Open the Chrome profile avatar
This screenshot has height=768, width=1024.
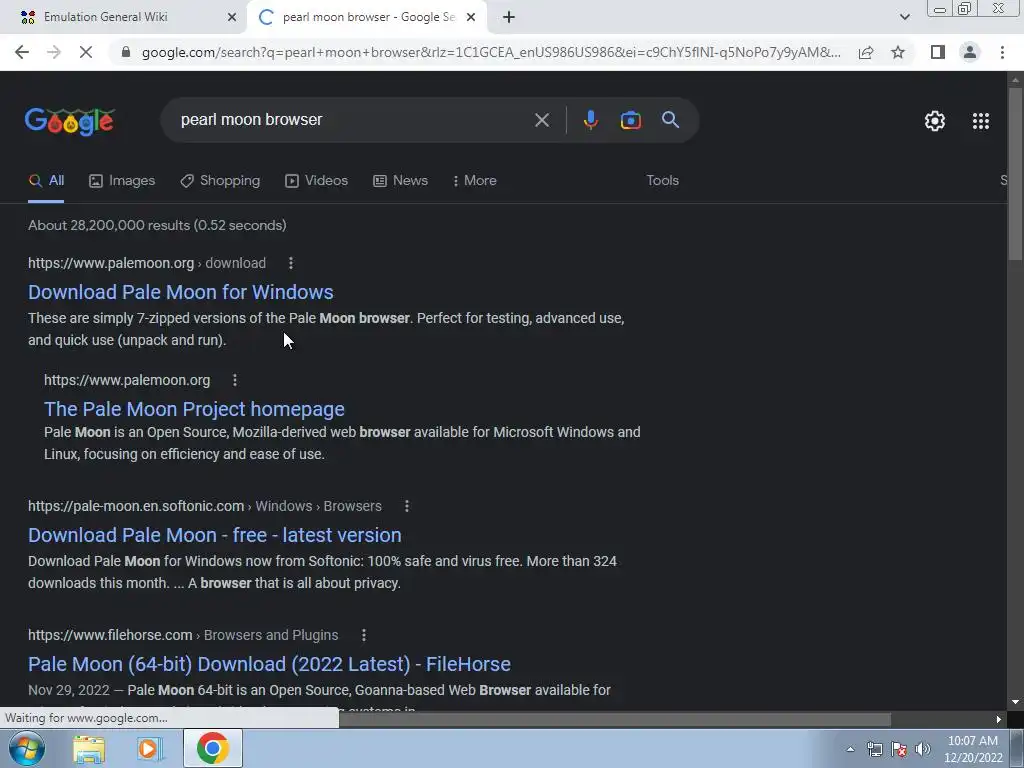(970, 52)
